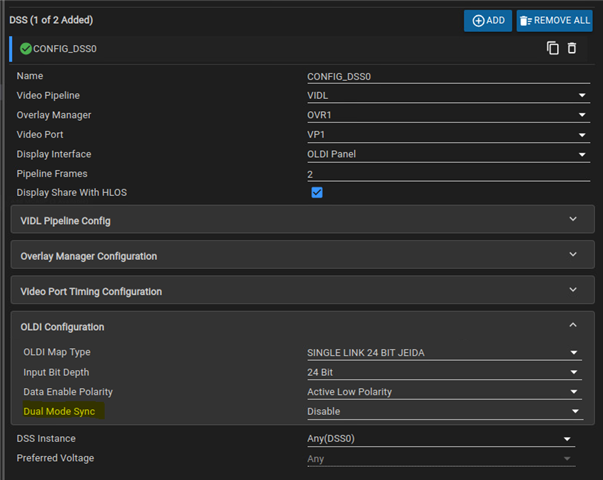Open the Preferred Voltage dropdown

tap(441, 459)
